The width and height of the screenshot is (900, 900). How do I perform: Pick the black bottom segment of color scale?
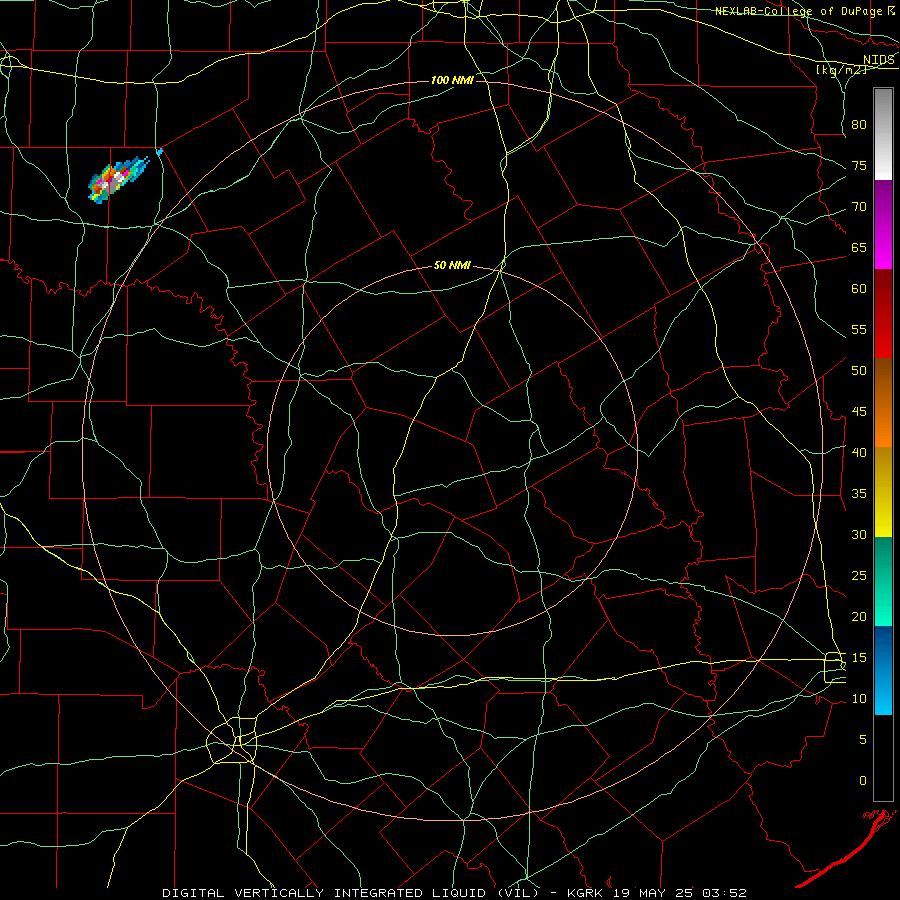[883, 758]
